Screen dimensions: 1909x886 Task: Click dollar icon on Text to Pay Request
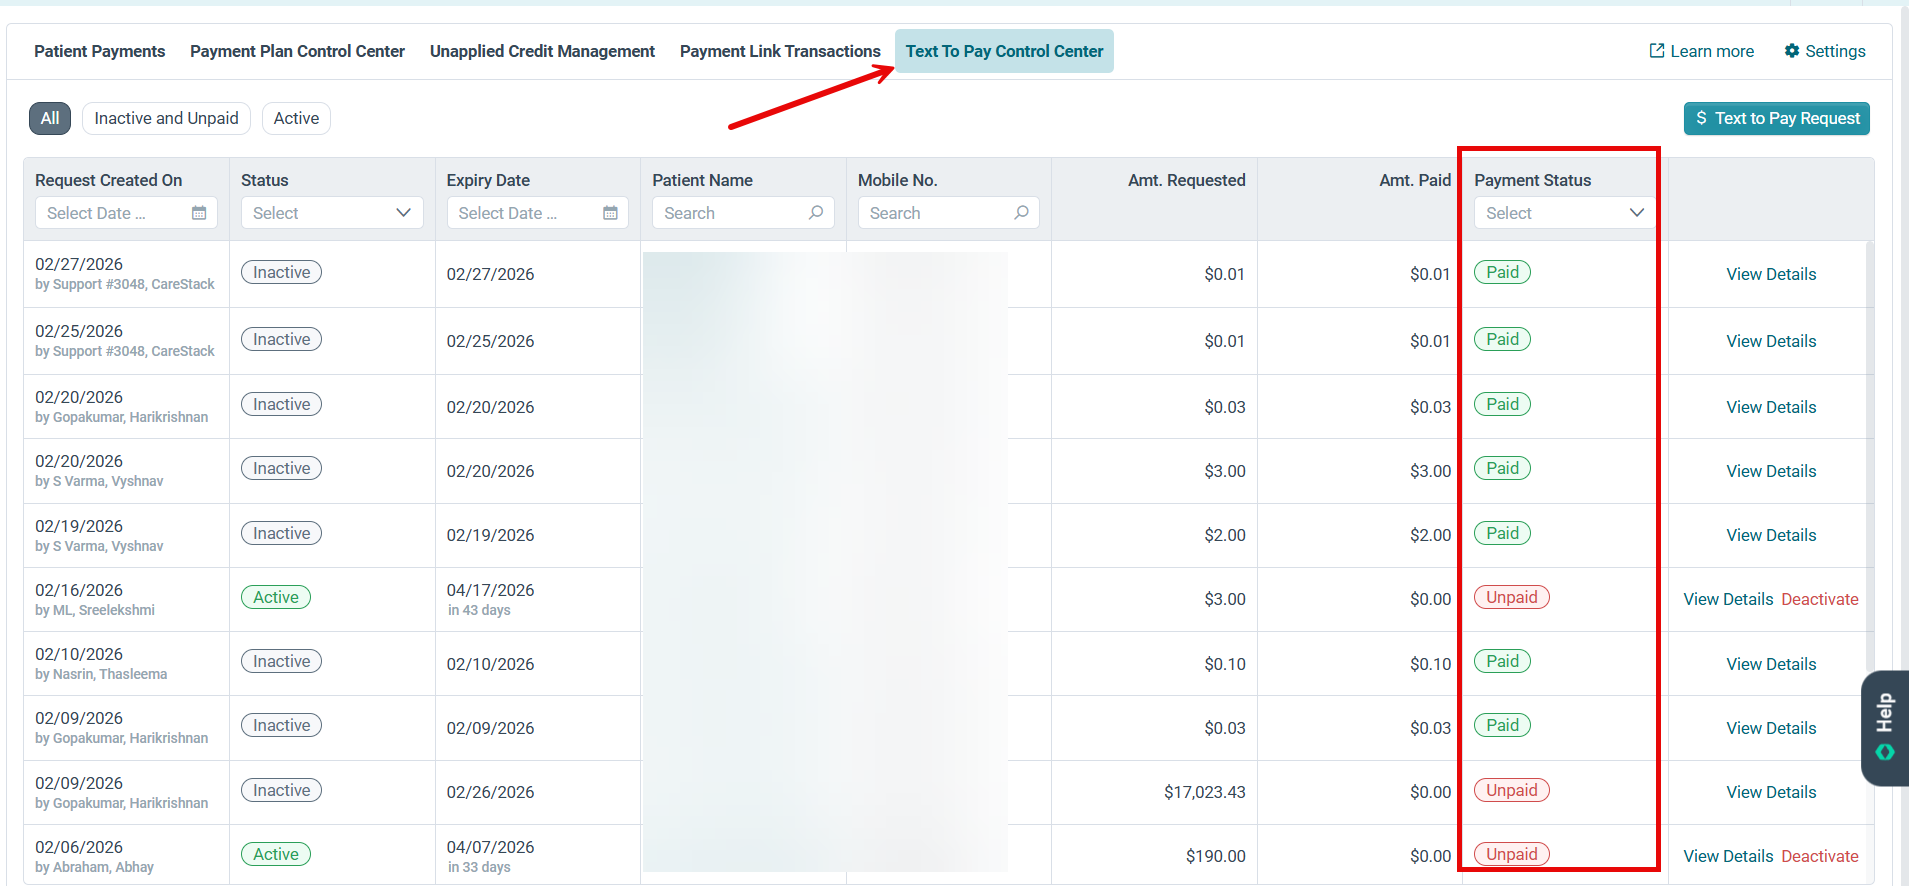1702,118
